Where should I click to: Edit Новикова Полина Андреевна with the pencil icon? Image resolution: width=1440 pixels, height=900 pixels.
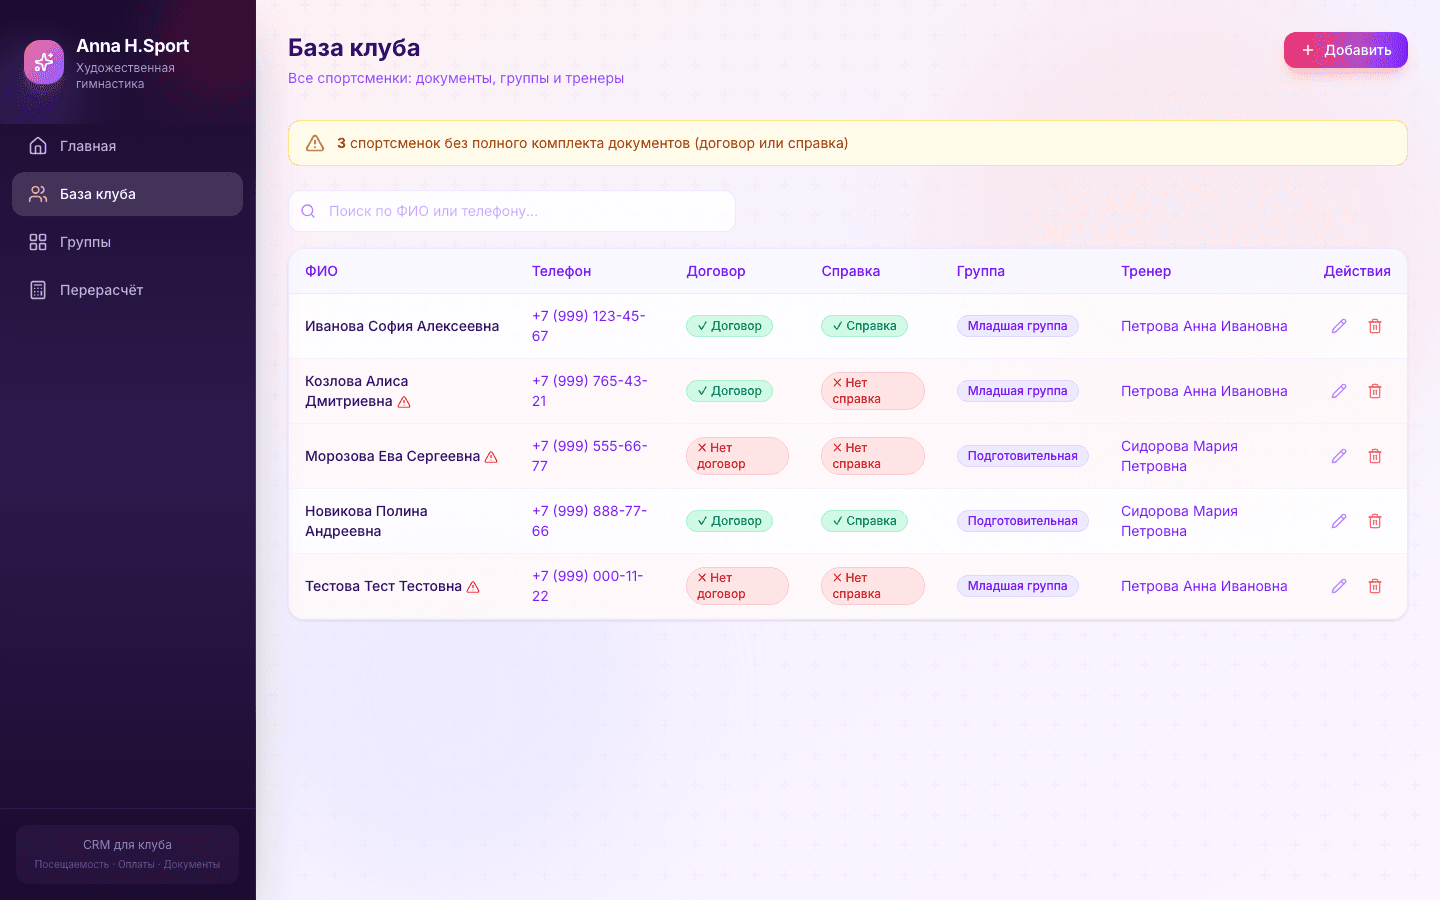pos(1339,521)
